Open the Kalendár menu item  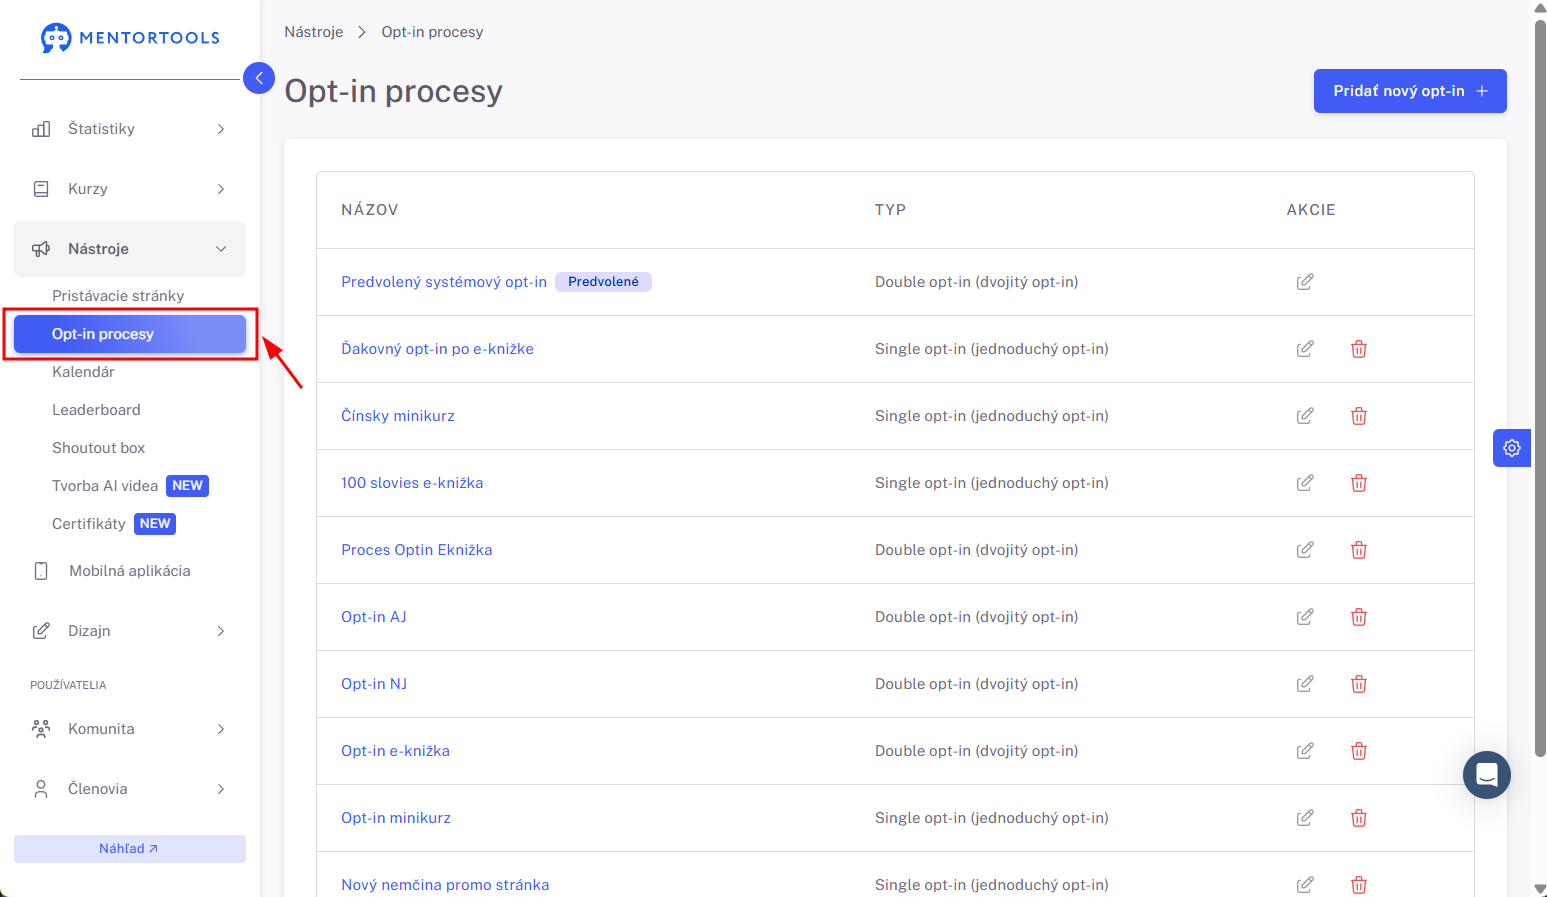(83, 372)
